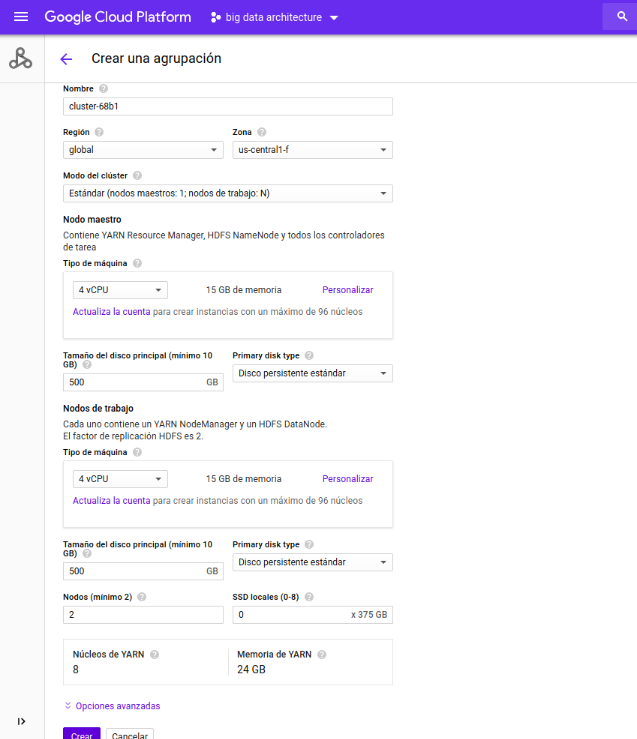
Task: Focus the Nodos count field showing 2
Action: click(x=143, y=615)
